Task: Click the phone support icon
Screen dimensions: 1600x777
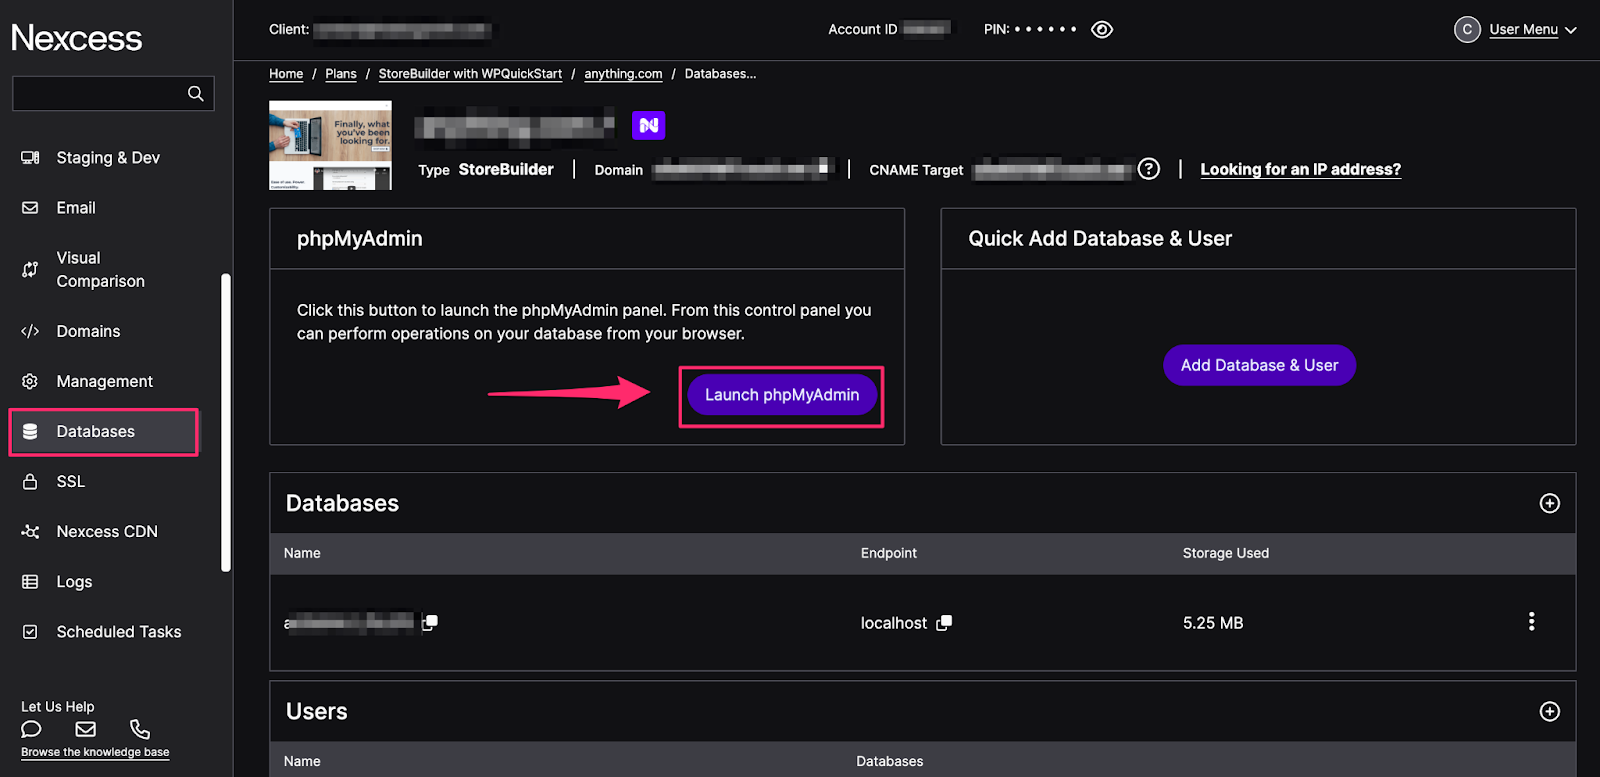Action: pos(140,729)
